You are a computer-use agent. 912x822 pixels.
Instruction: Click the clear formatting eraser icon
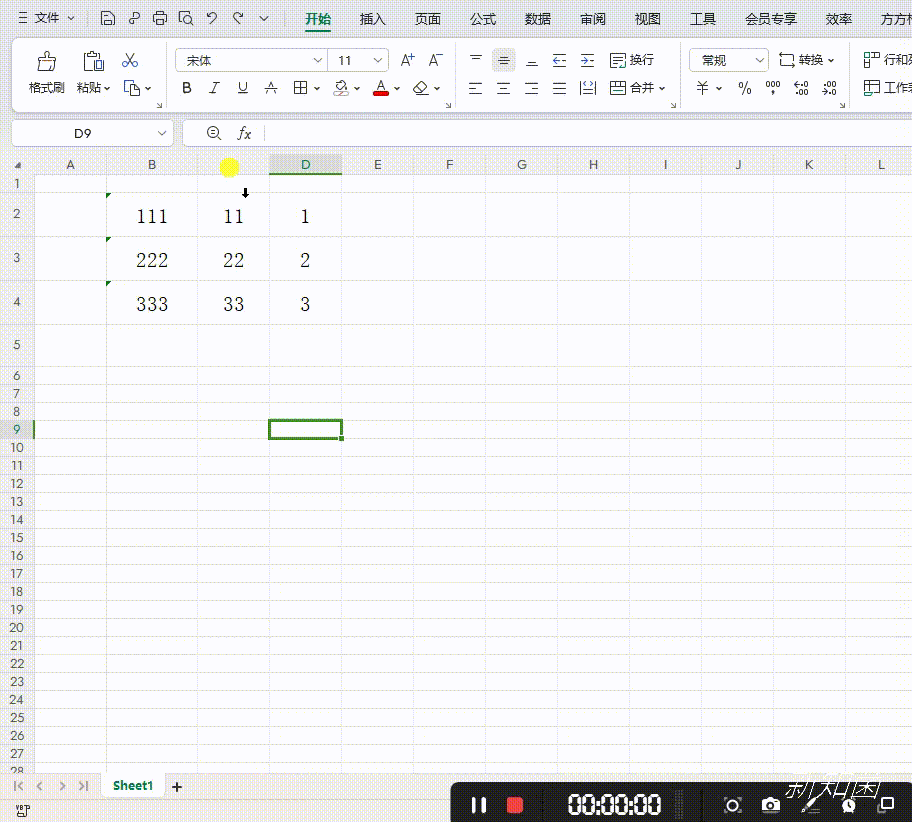(421, 88)
